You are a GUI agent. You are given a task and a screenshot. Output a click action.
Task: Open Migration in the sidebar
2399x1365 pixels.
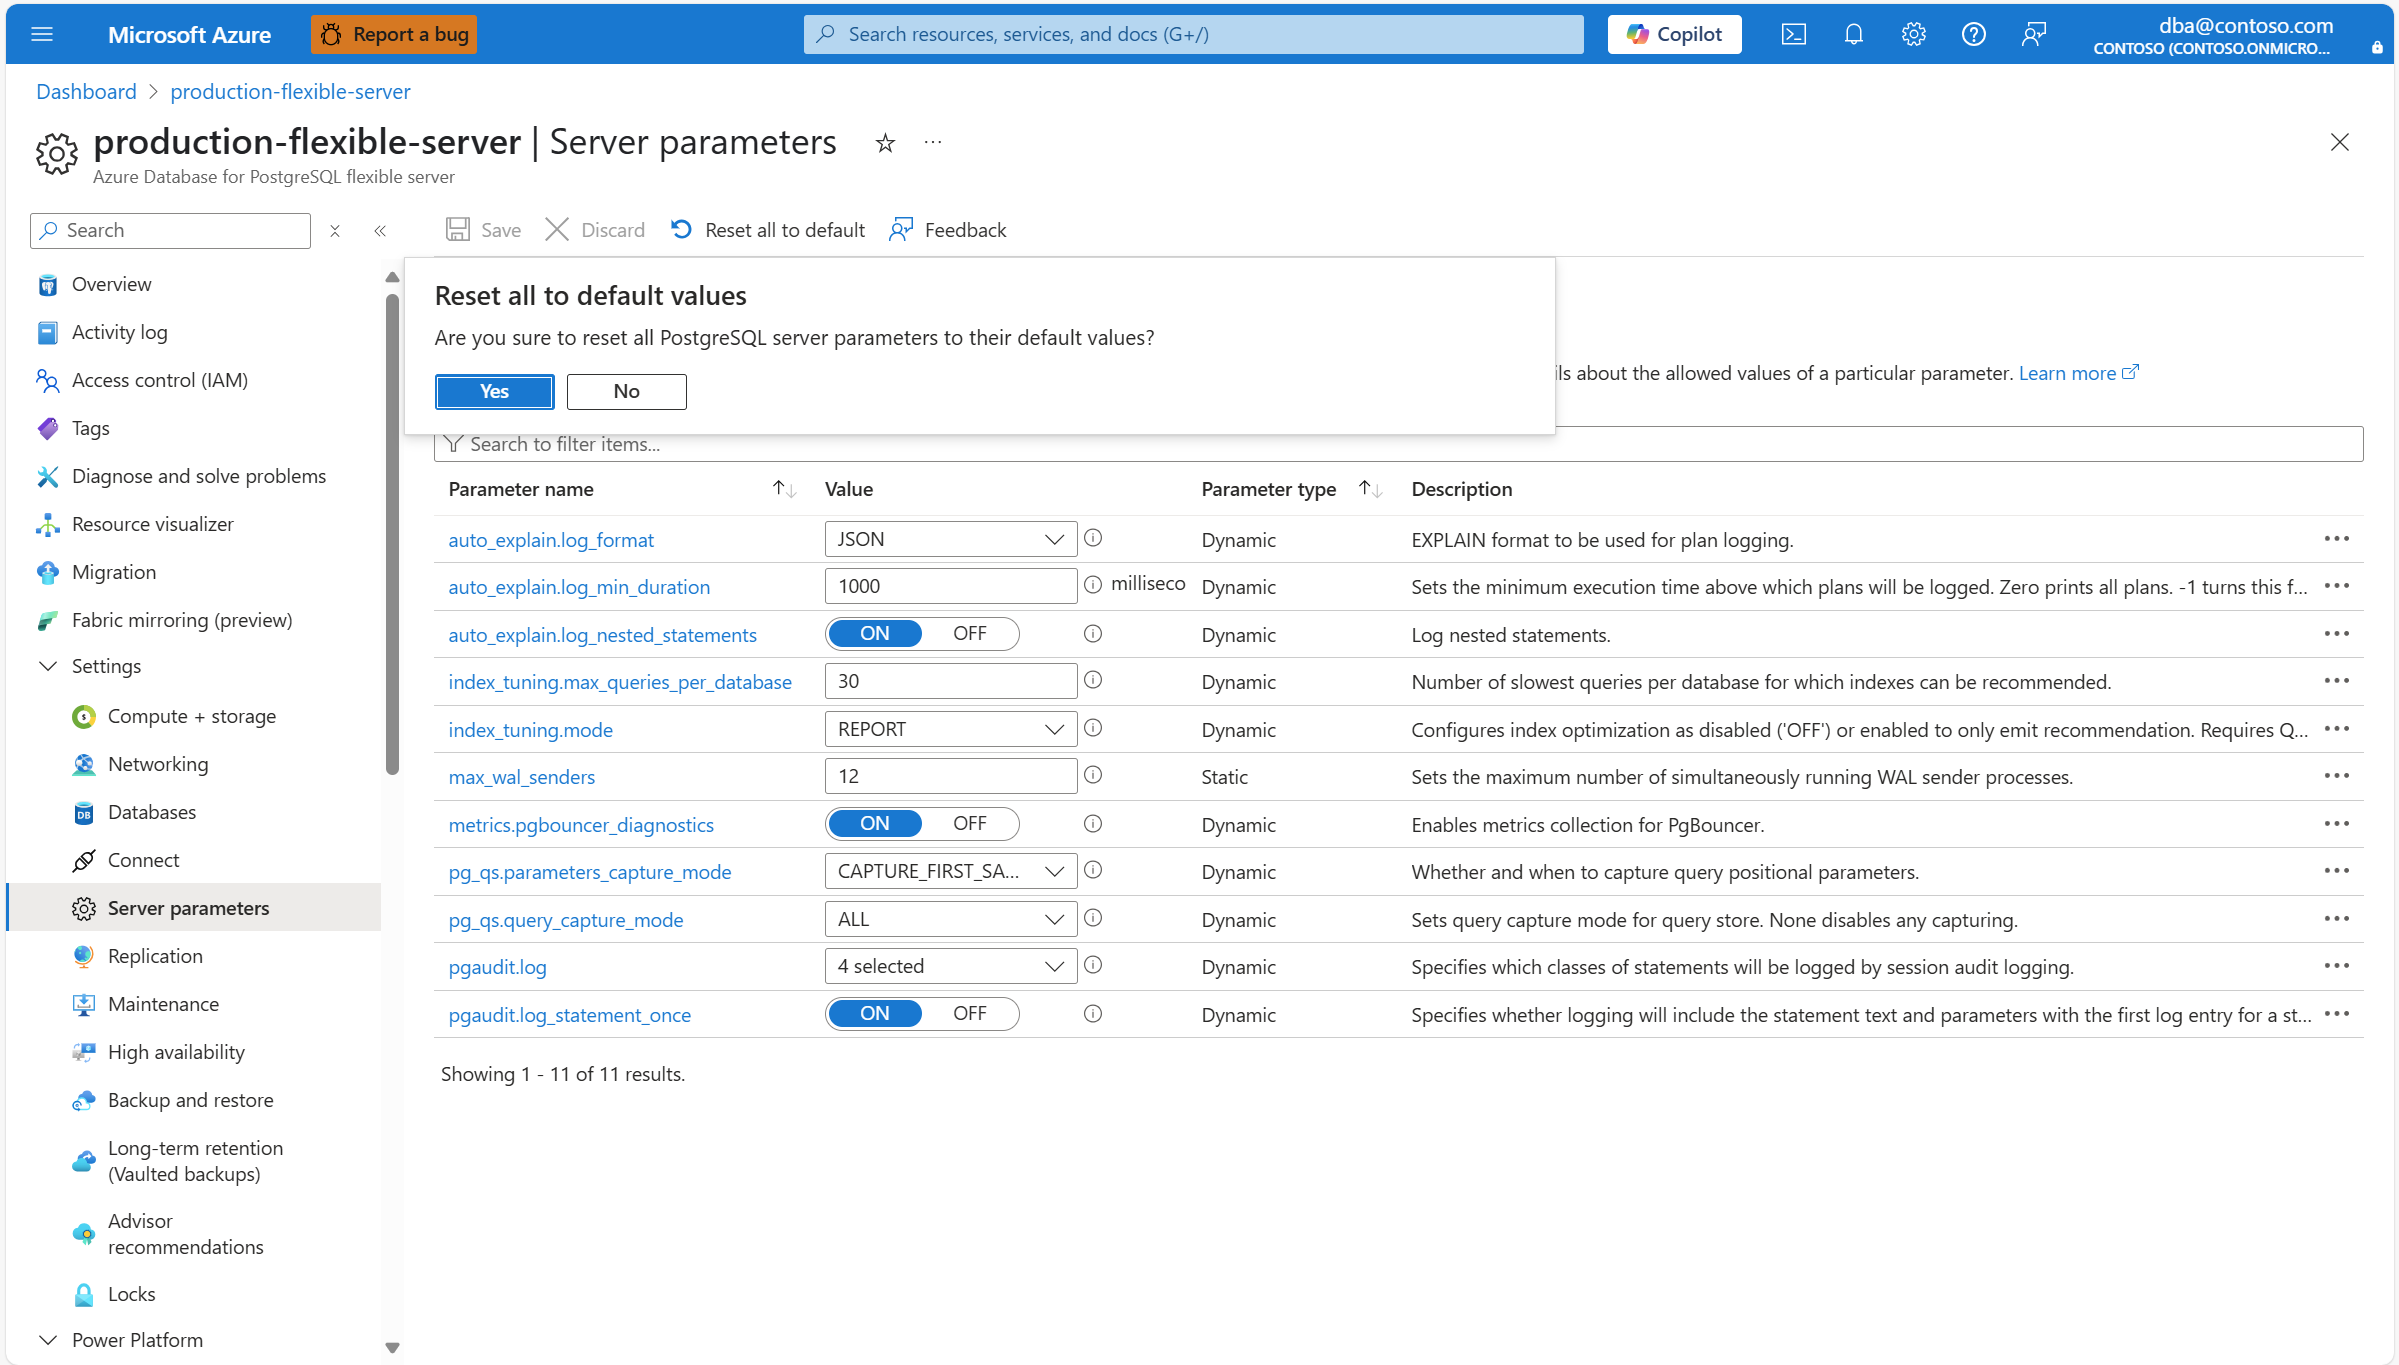(114, 572)
